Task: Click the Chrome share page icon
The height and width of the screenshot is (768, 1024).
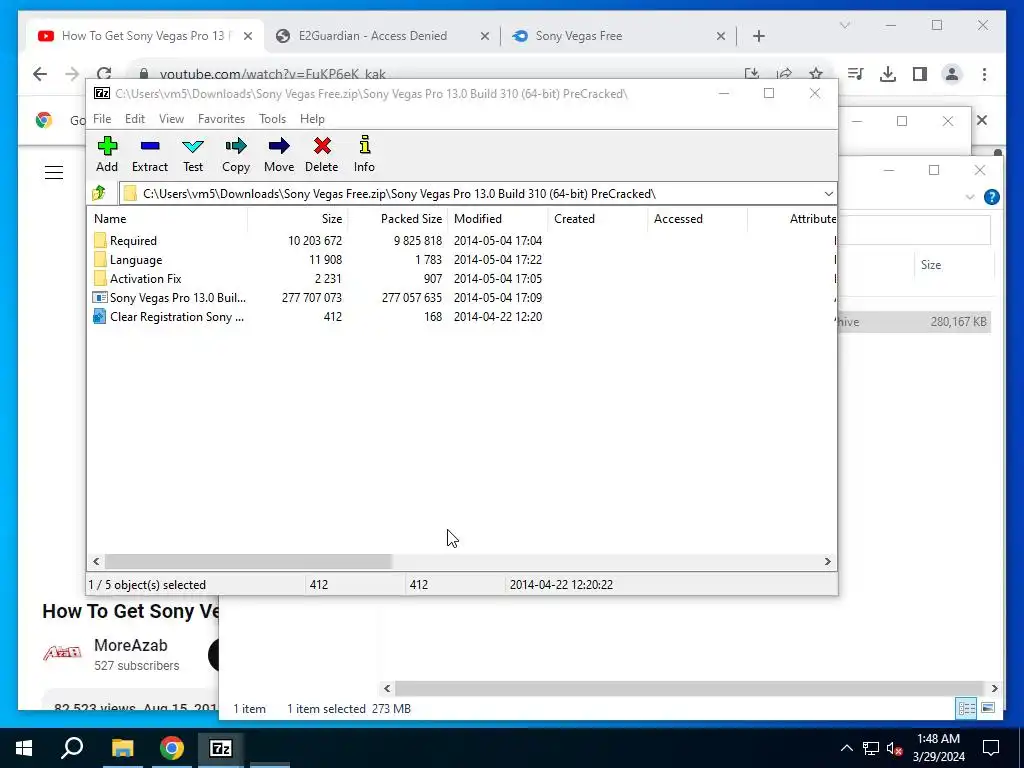Action: pyautogui.click(x=784, y=74)
